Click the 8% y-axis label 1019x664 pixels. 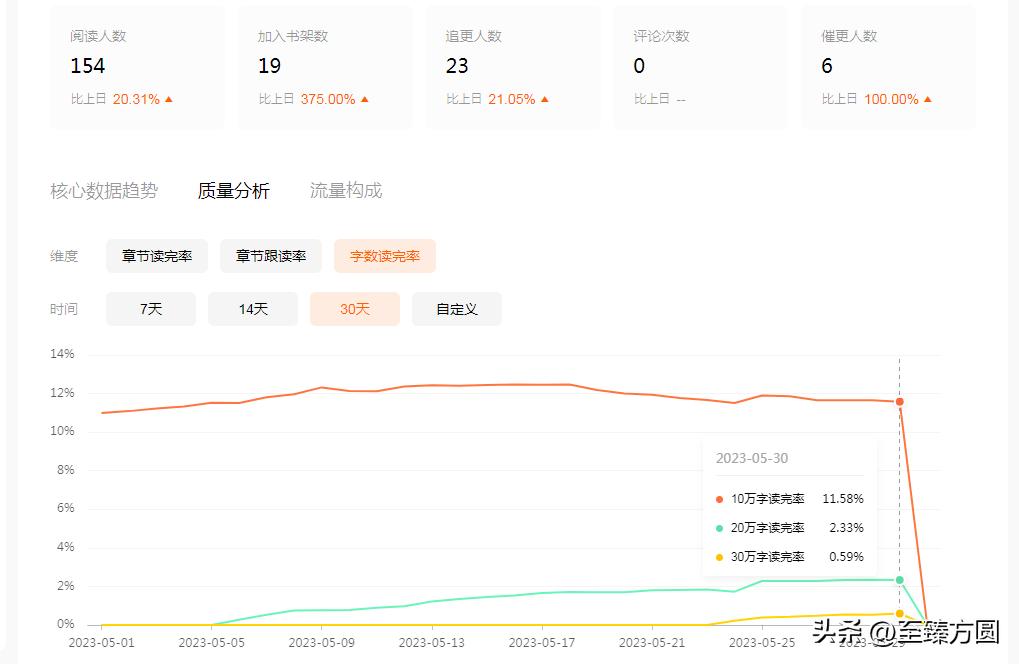pos(66,470)
